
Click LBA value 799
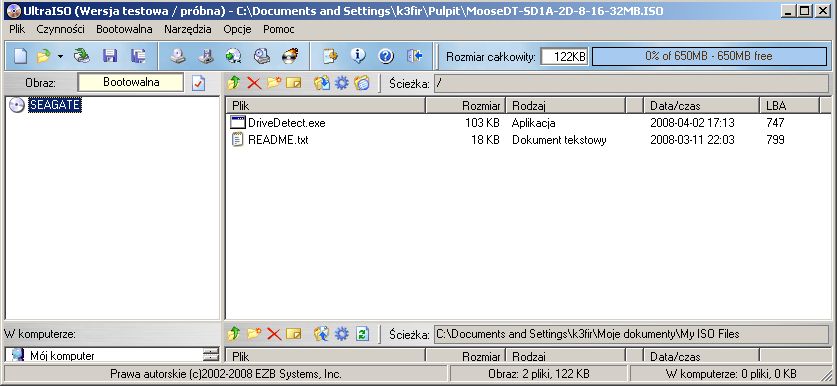pyautogui.click(x=775, y=140)
